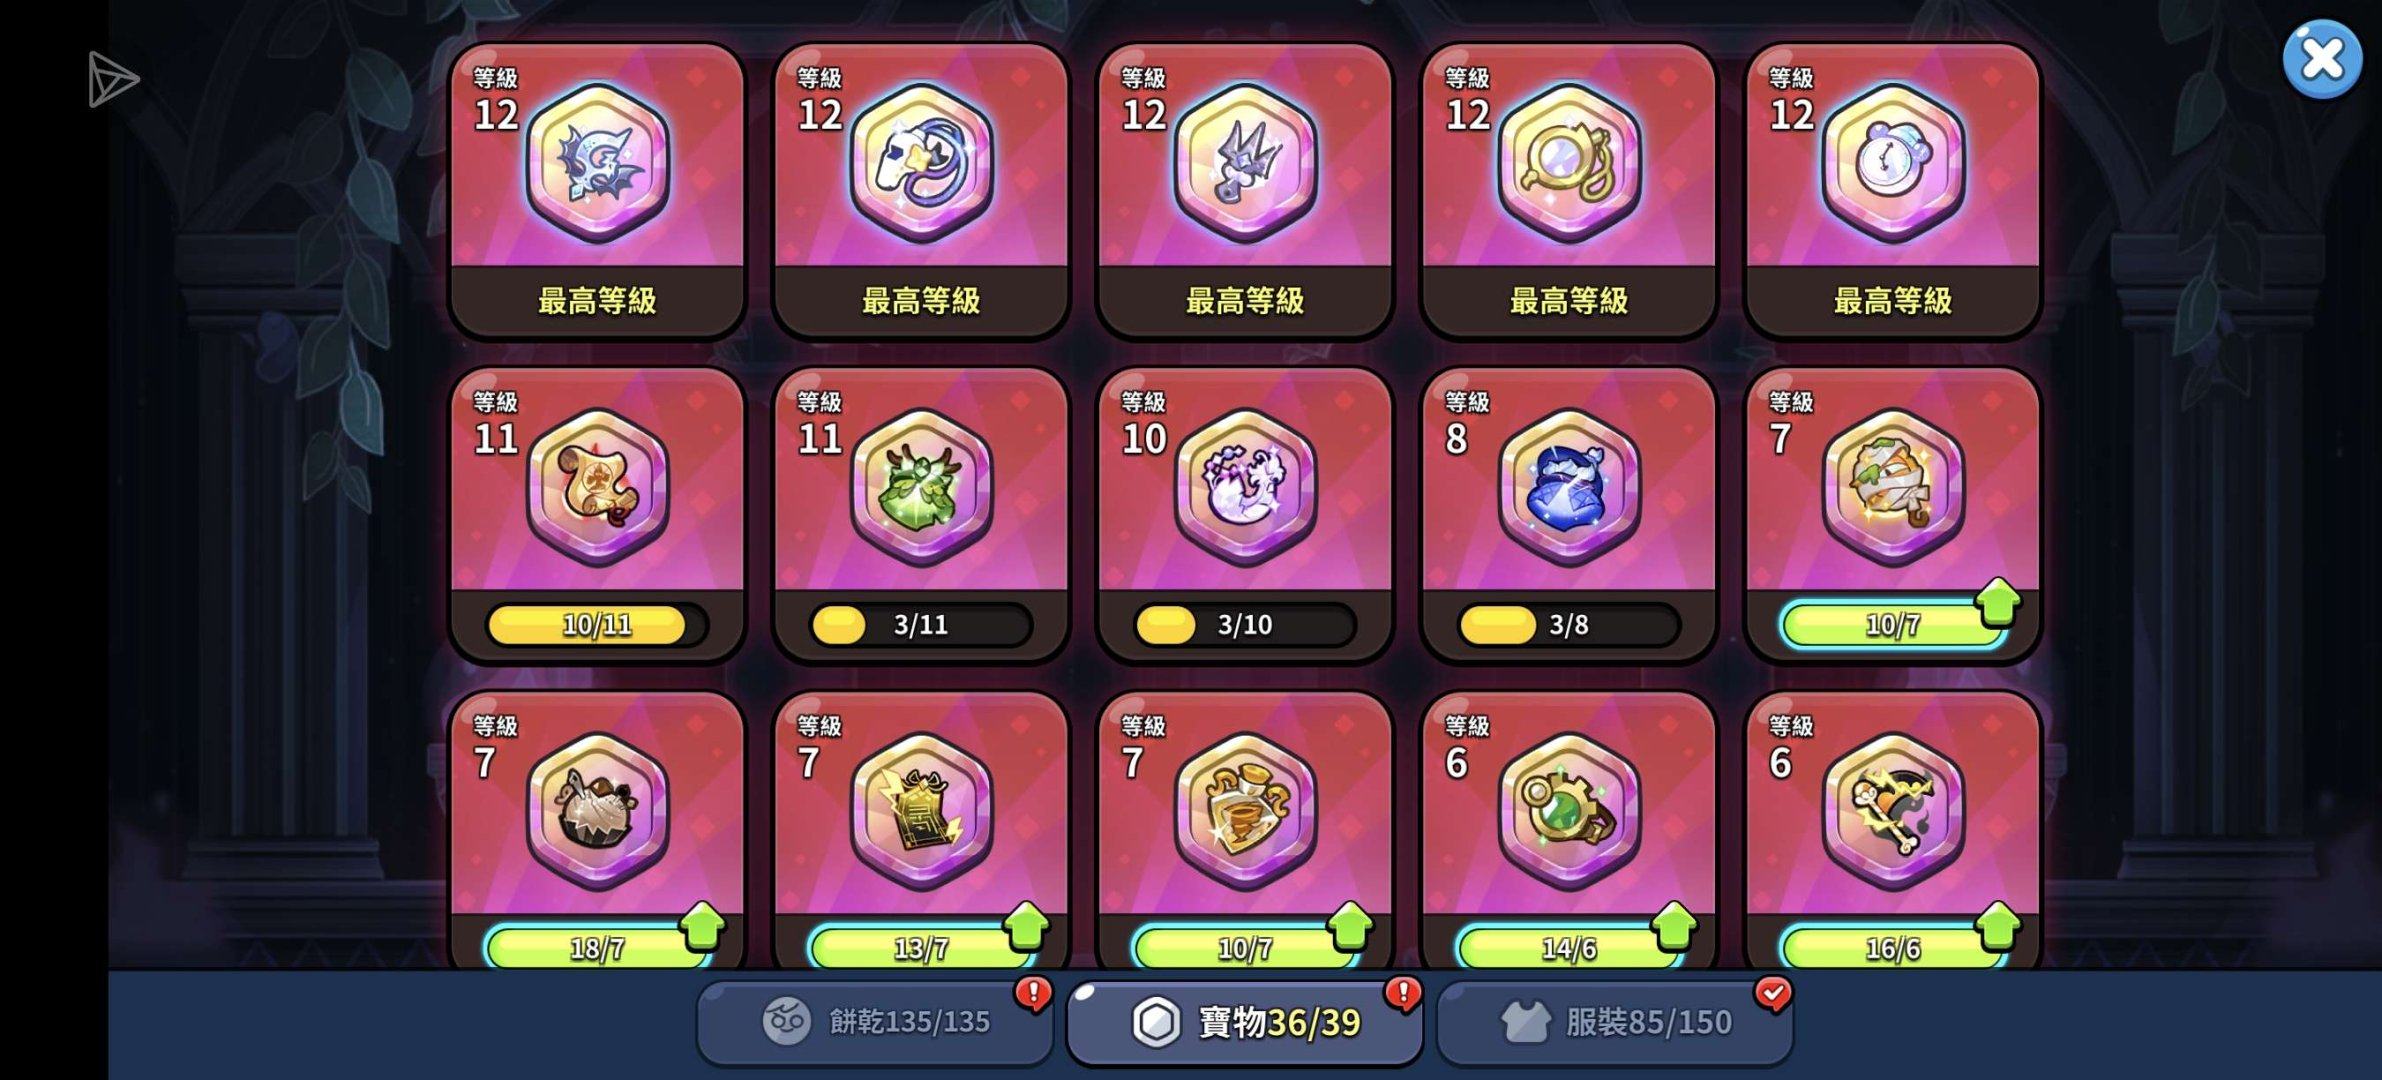Tap the upgrade arrow on 18/7 treasure
The width and height of the screenshot is (2382, 1080).
coord(703,926)
